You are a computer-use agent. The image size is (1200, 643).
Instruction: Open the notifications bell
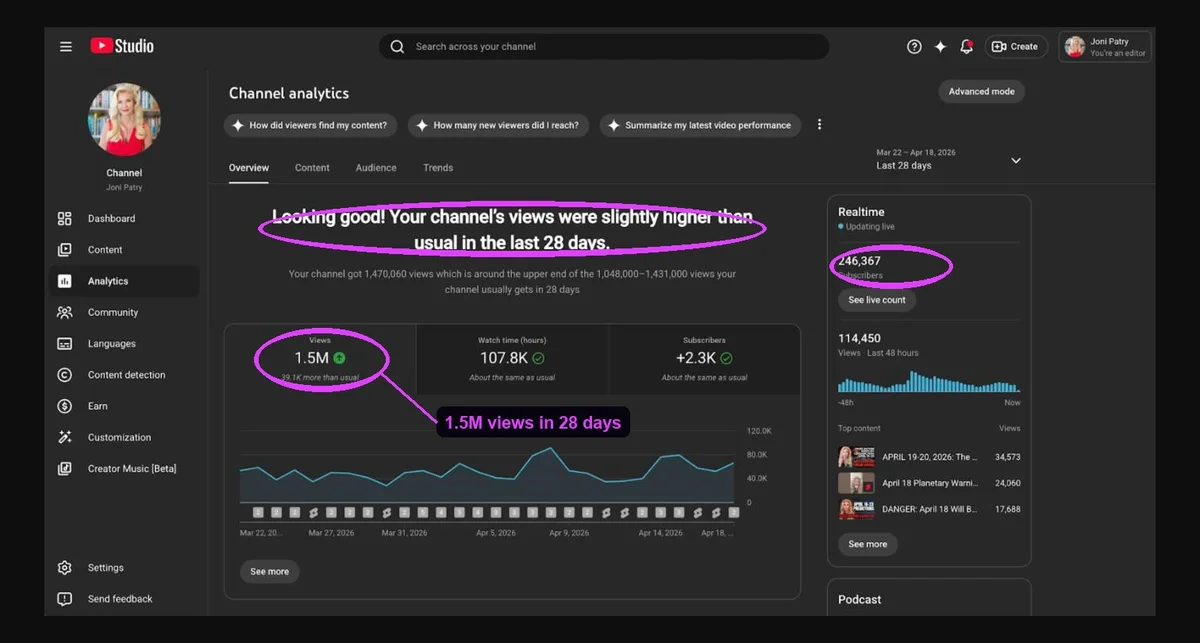click(966, 46)
